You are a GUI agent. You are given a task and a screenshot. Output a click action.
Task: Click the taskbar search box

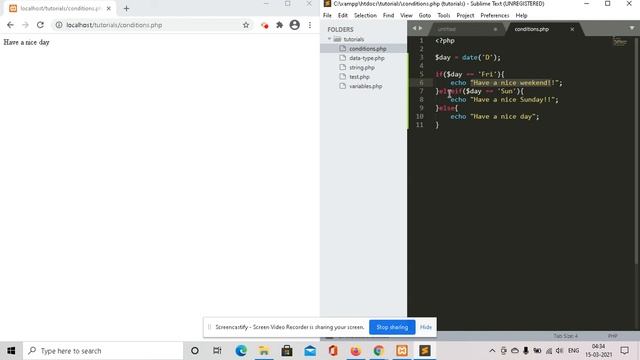coord(103,351)
